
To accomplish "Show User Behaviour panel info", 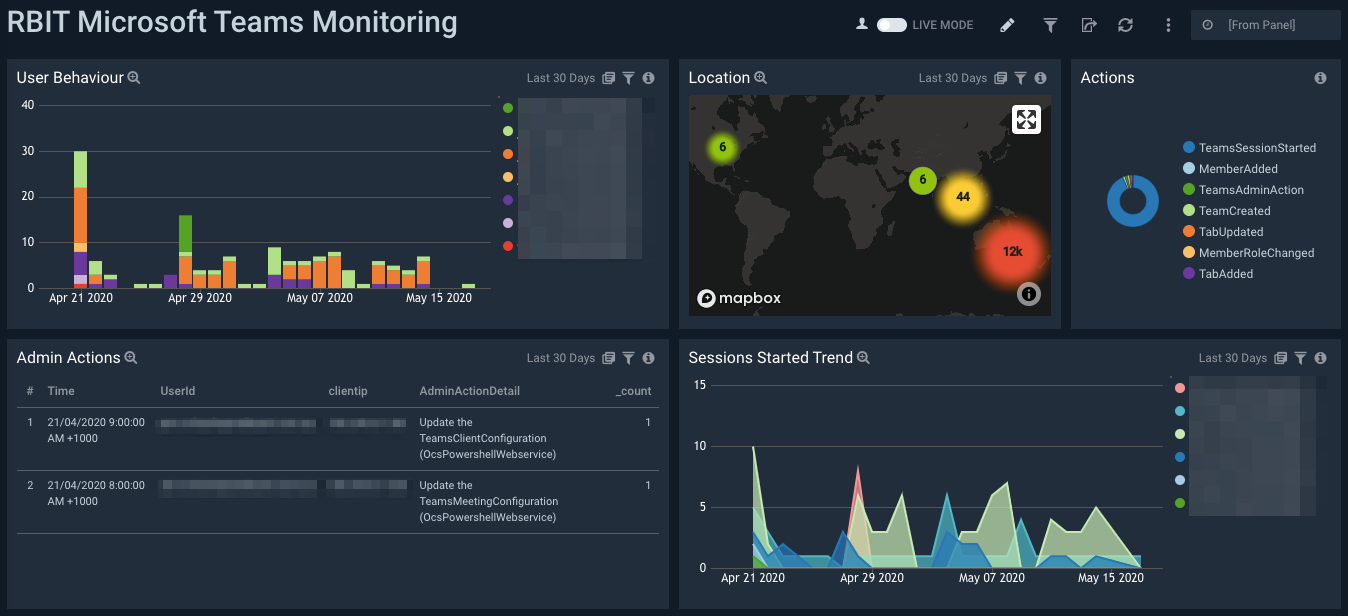I will (648, 78).
